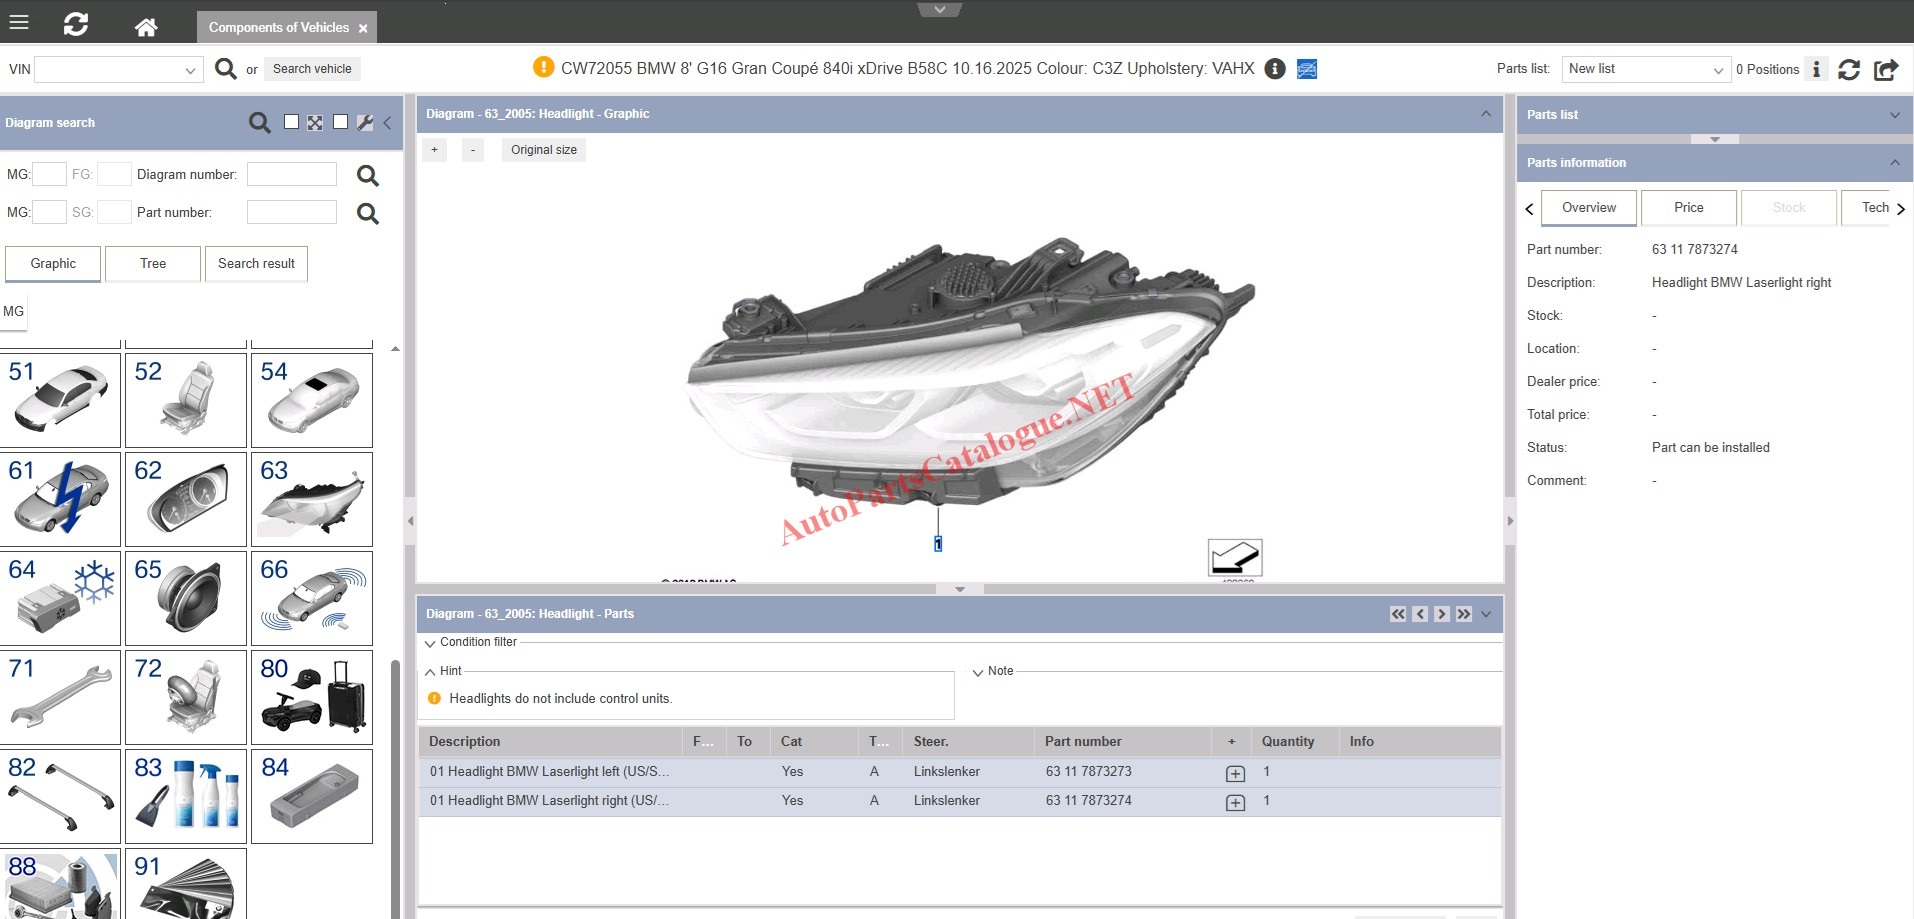Jump to last diagram with double-arrow icon
Image resolution: width=1914 pixels, height=919 pixels.
pyautogui.click(x=1464, y=614)
